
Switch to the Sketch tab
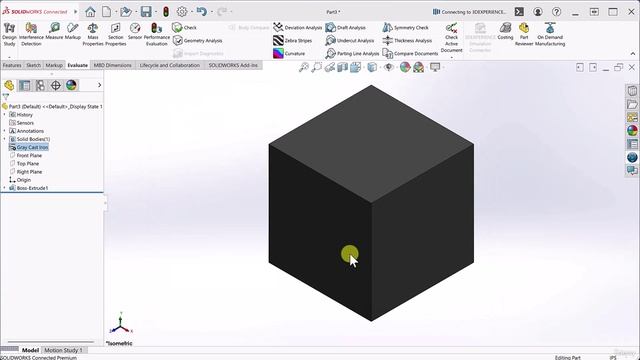[x=33, y=65]
